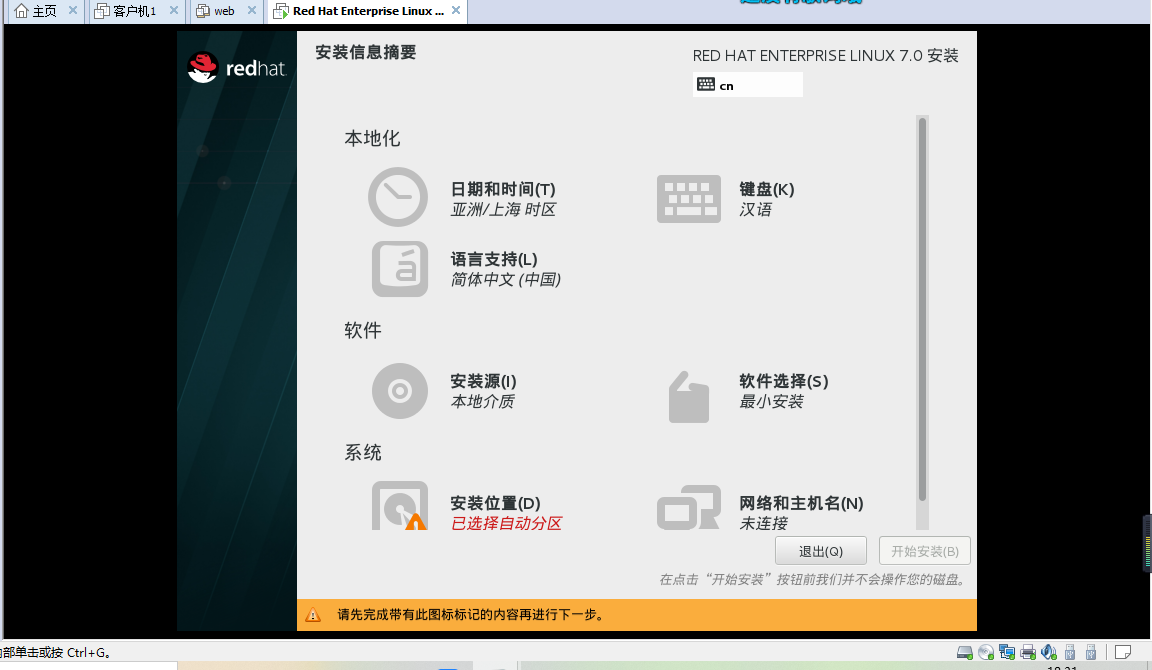Click the warning triangle in the orange bar

pos(313,615)
